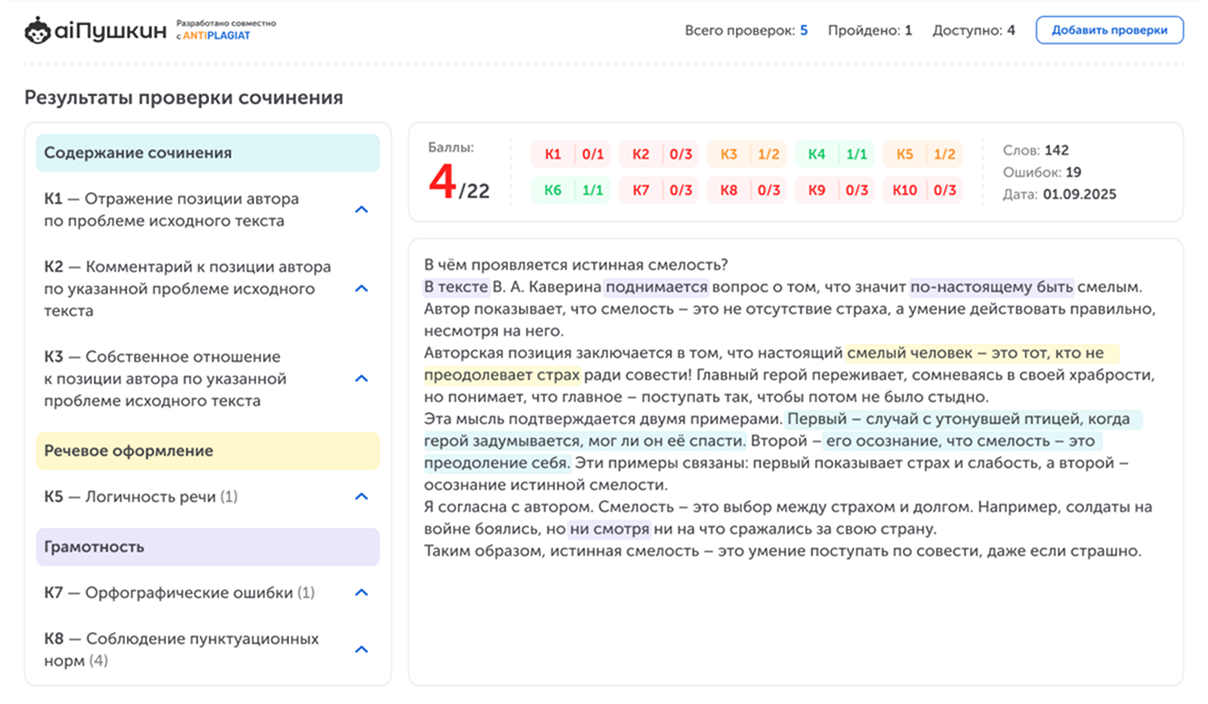Add more checks with Добавить проверки
The width and height of the screenshot is (1208, 704).
point(1109,30)
